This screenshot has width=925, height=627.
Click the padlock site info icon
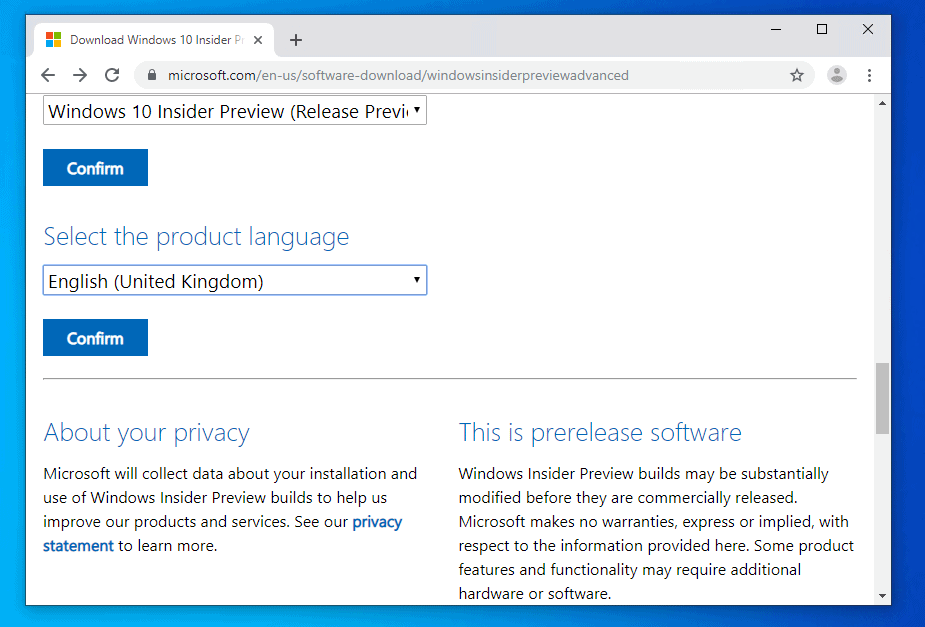152,75
